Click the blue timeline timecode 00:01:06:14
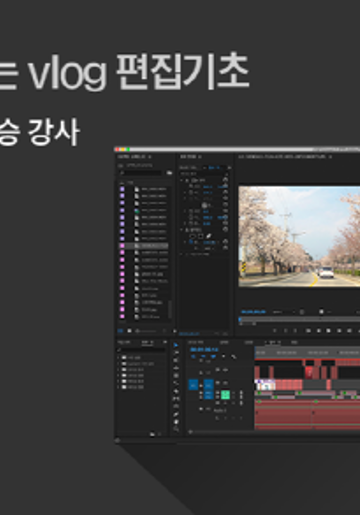 click(x=204, y=349)
